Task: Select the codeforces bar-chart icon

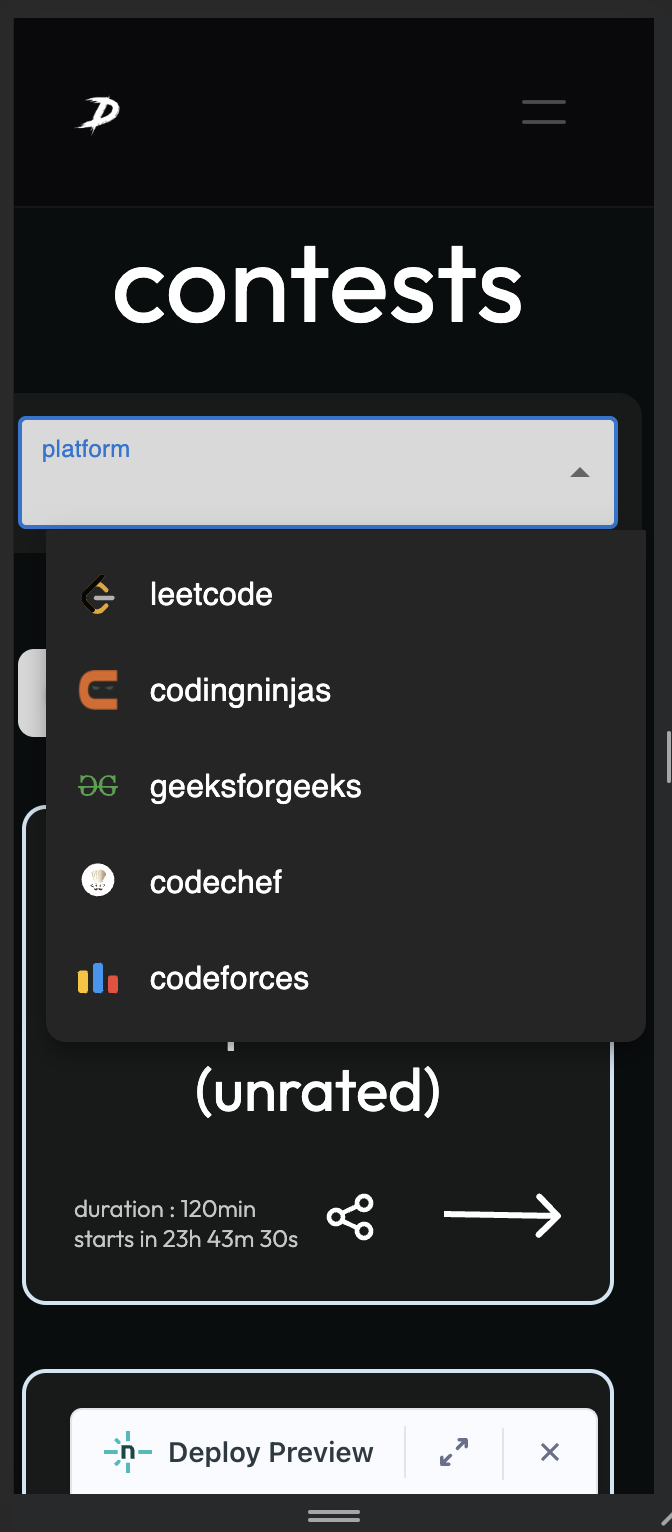Action: (x=97, y=977)
